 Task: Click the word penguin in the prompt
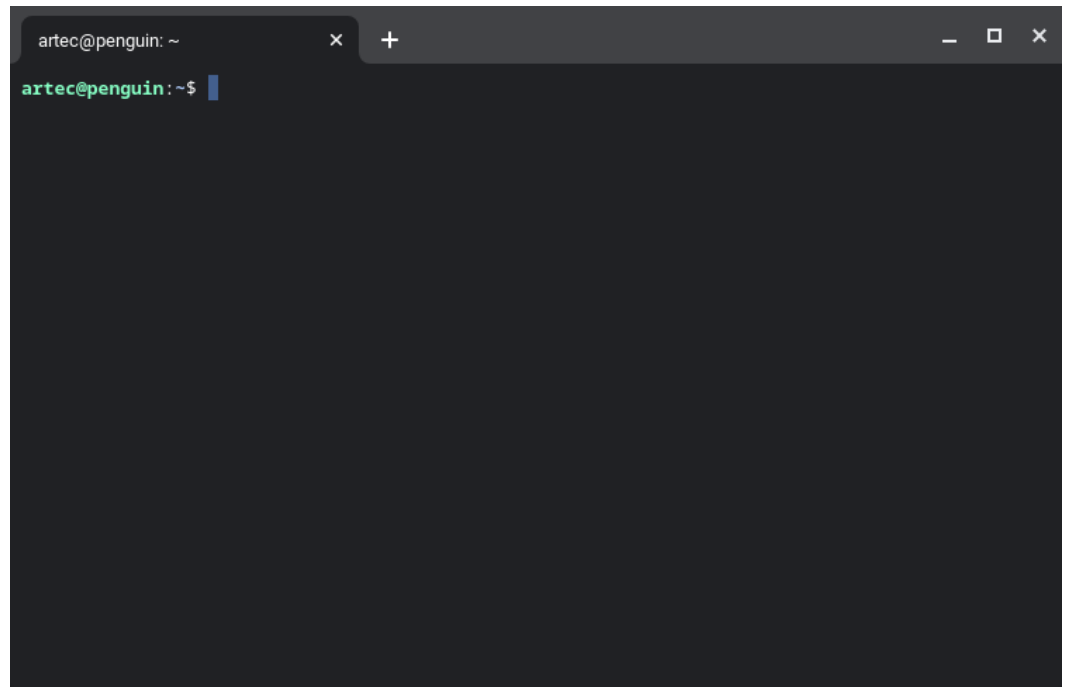[x=126, y=88]
